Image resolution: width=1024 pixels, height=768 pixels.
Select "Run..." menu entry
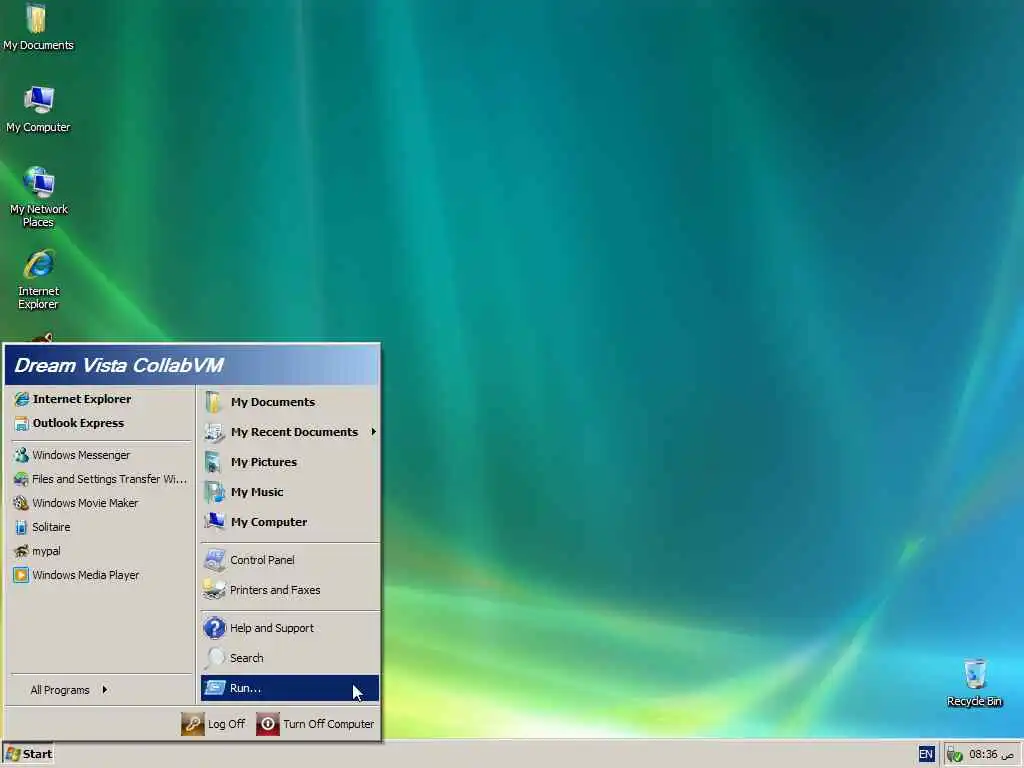[x=290, y=688]
